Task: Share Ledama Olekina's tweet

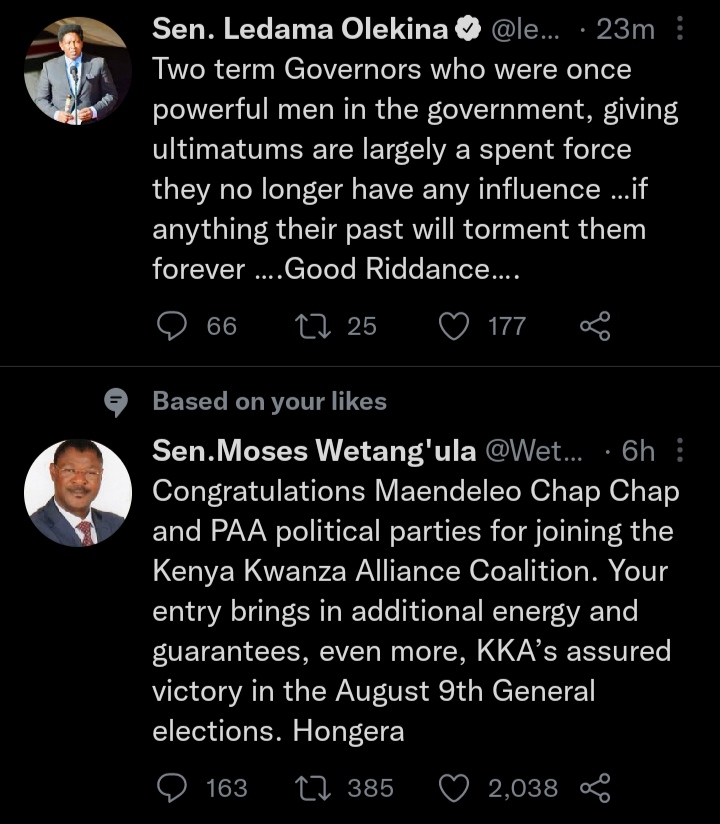Action: [x=595, y=326]
